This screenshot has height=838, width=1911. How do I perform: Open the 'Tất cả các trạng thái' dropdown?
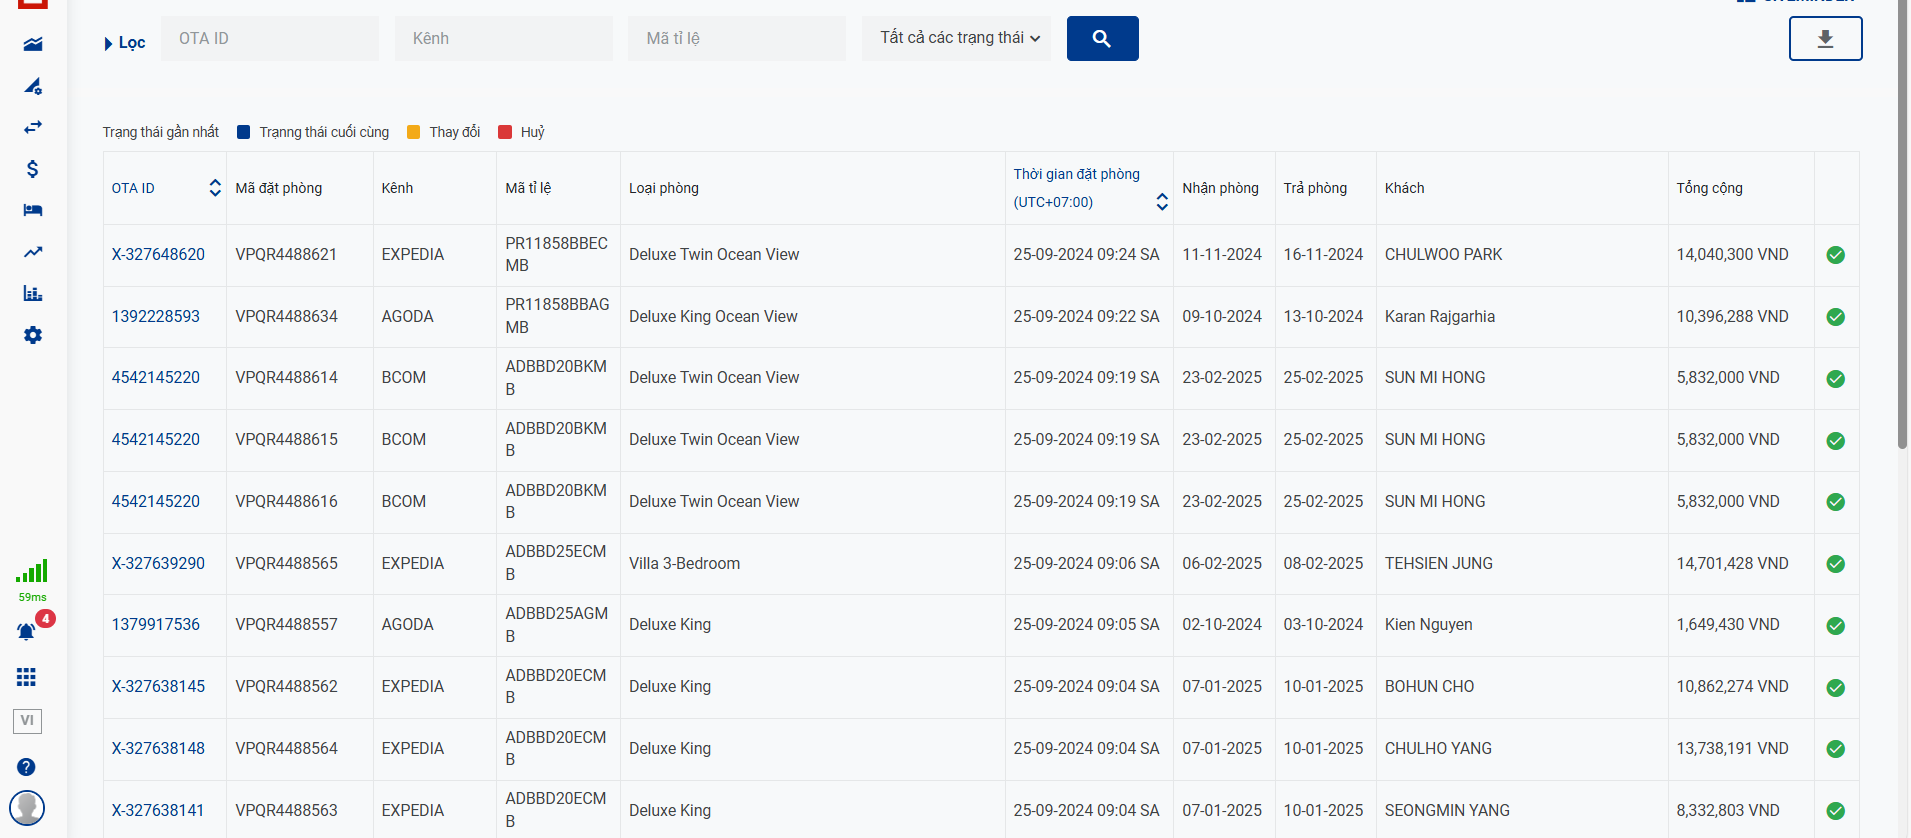click(956, 38)
